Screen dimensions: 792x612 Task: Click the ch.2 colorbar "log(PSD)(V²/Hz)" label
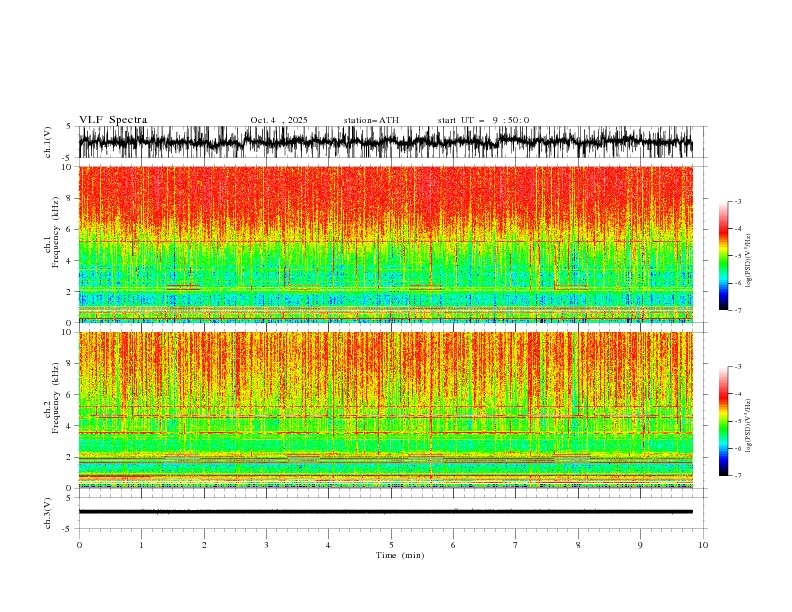click(x=749, y=426)
